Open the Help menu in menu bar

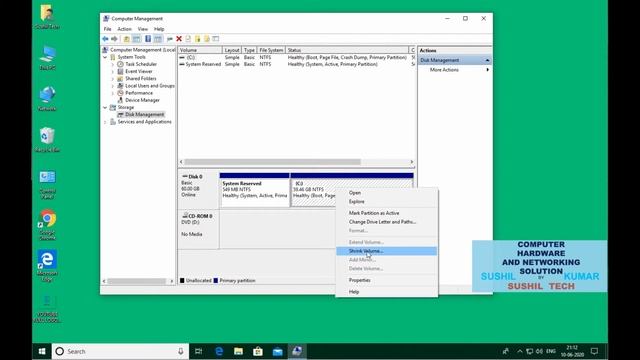click(159, 29)
